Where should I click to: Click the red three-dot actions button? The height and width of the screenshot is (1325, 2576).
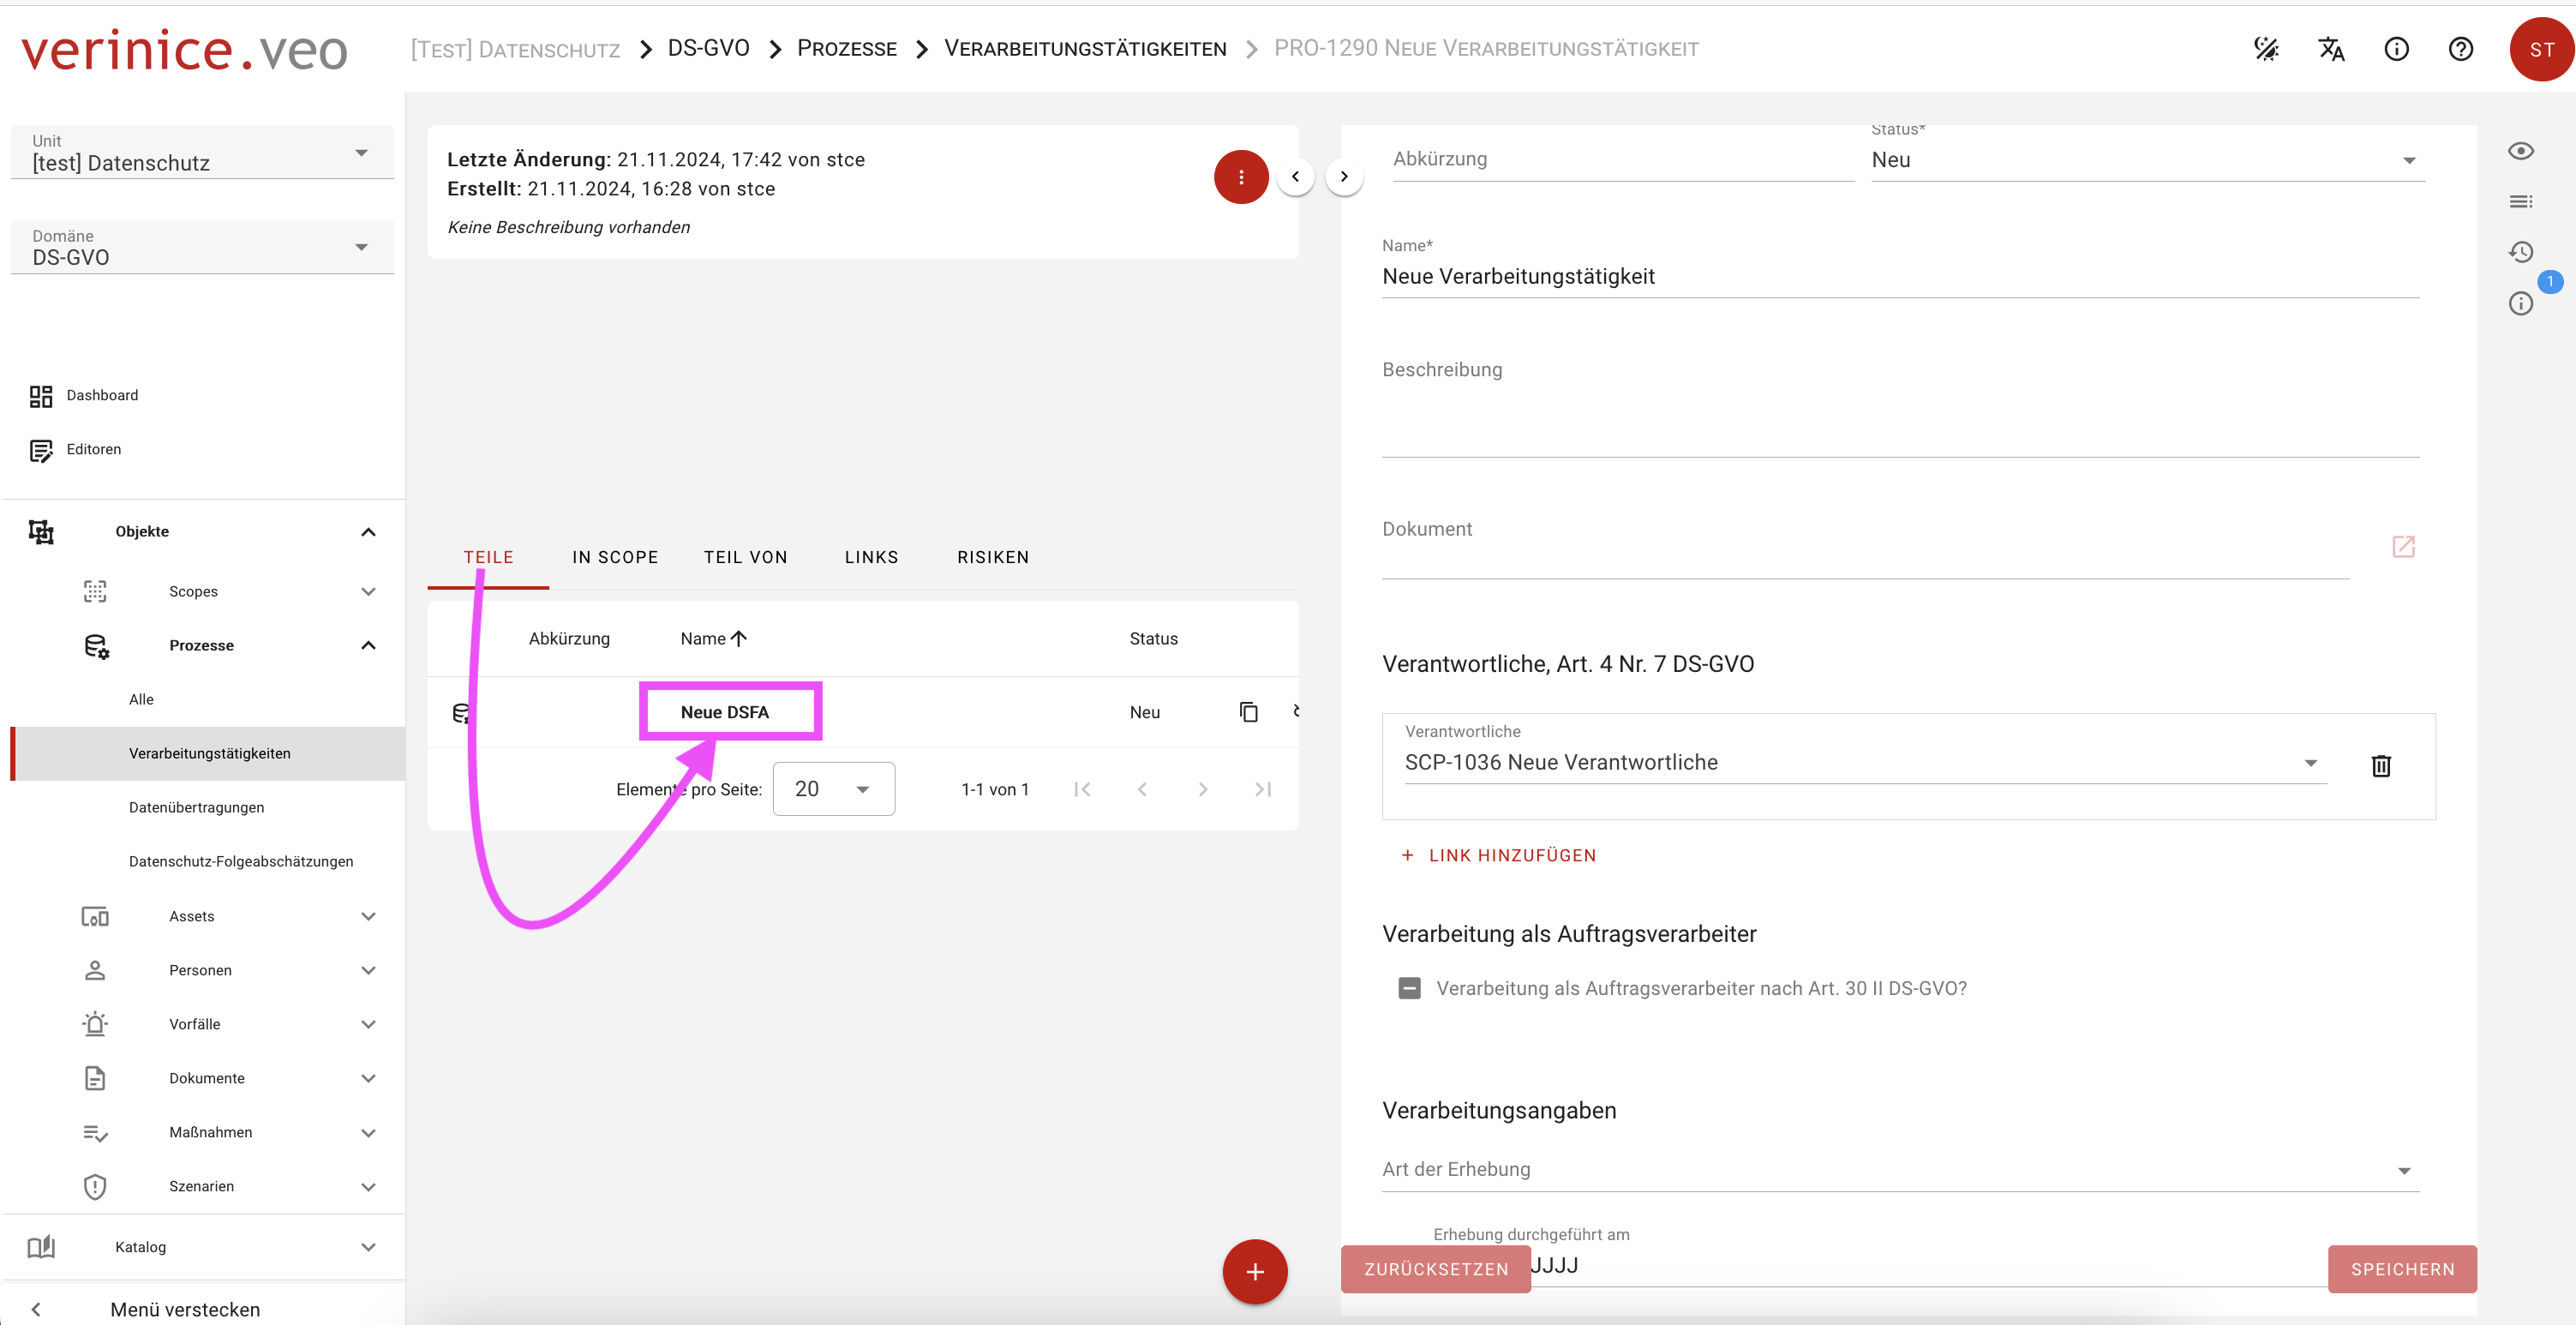(1241, 177)
